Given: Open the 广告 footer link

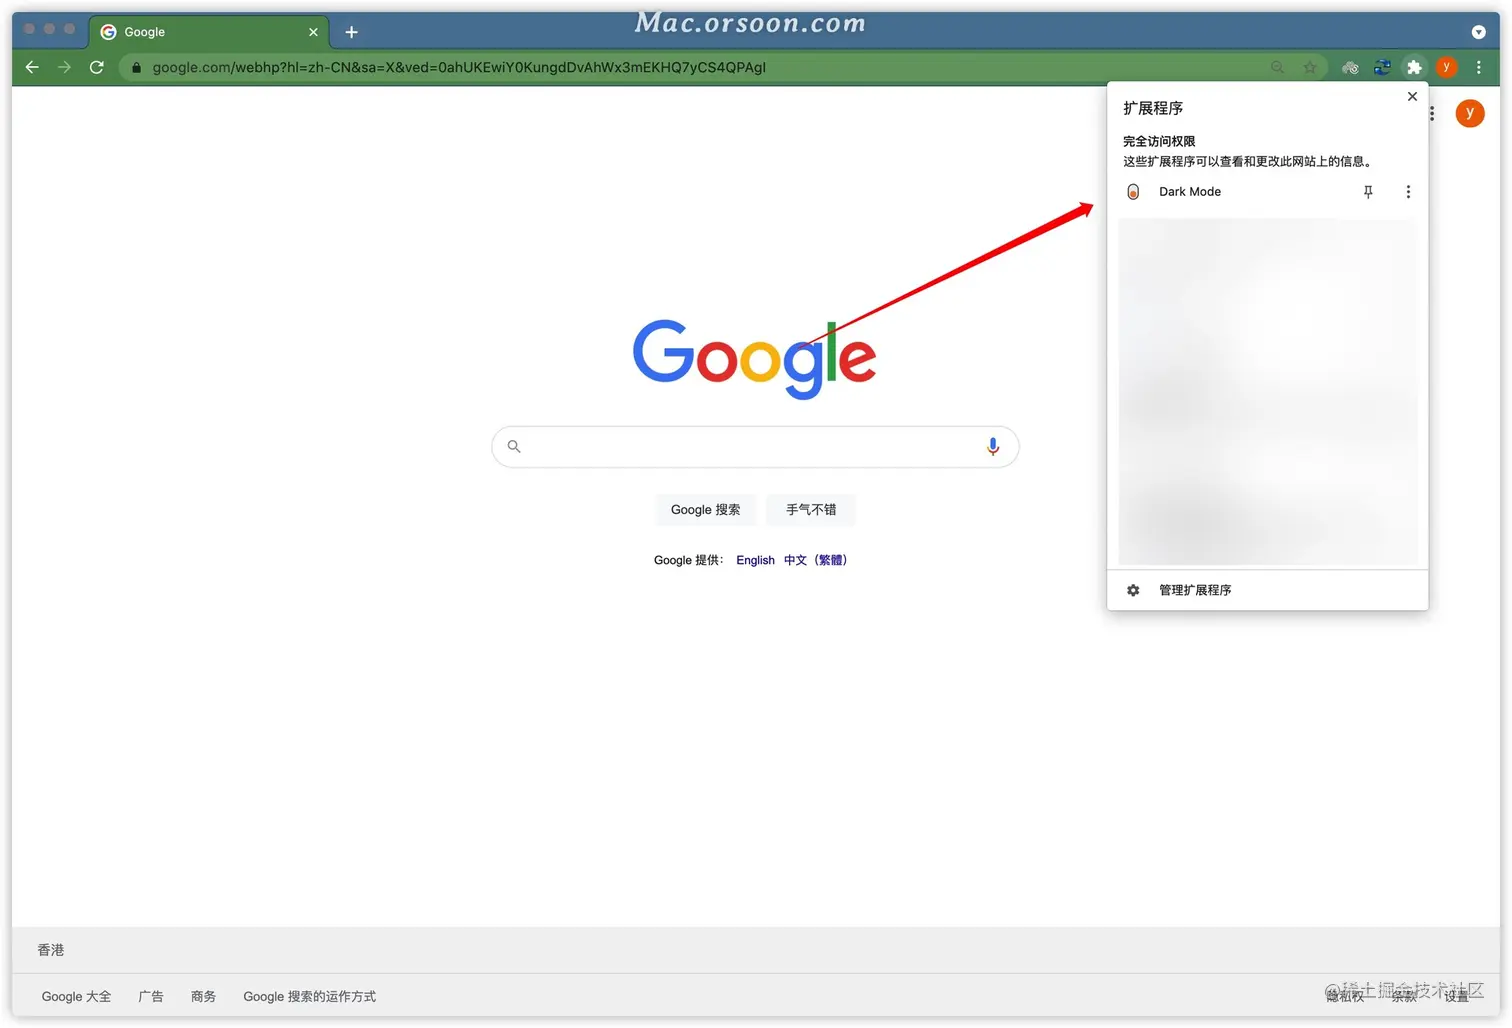Looking at the screenshot, I should (151, 996).
